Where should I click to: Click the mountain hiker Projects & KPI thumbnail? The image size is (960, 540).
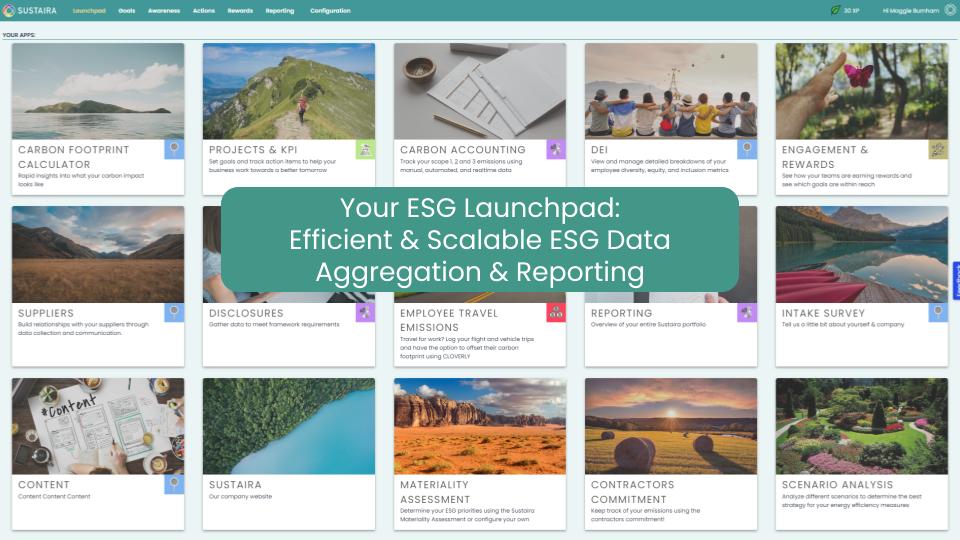point(289,91)
